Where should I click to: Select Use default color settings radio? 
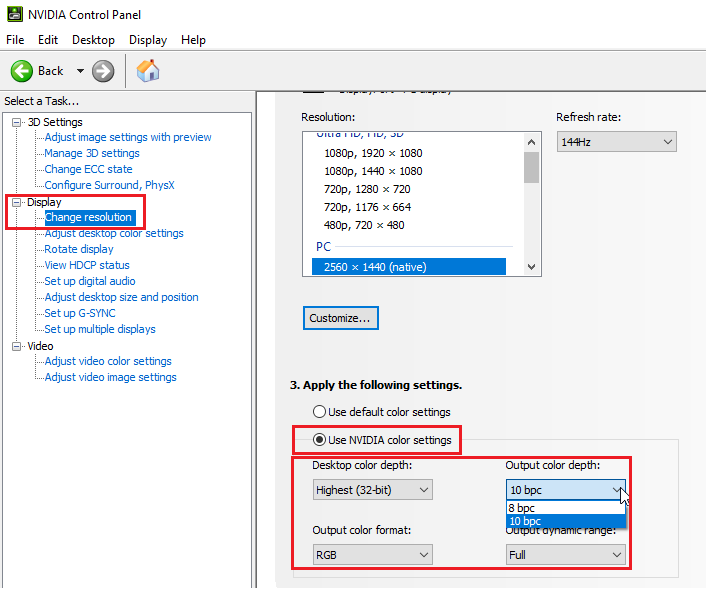click(x=320, y=411)
